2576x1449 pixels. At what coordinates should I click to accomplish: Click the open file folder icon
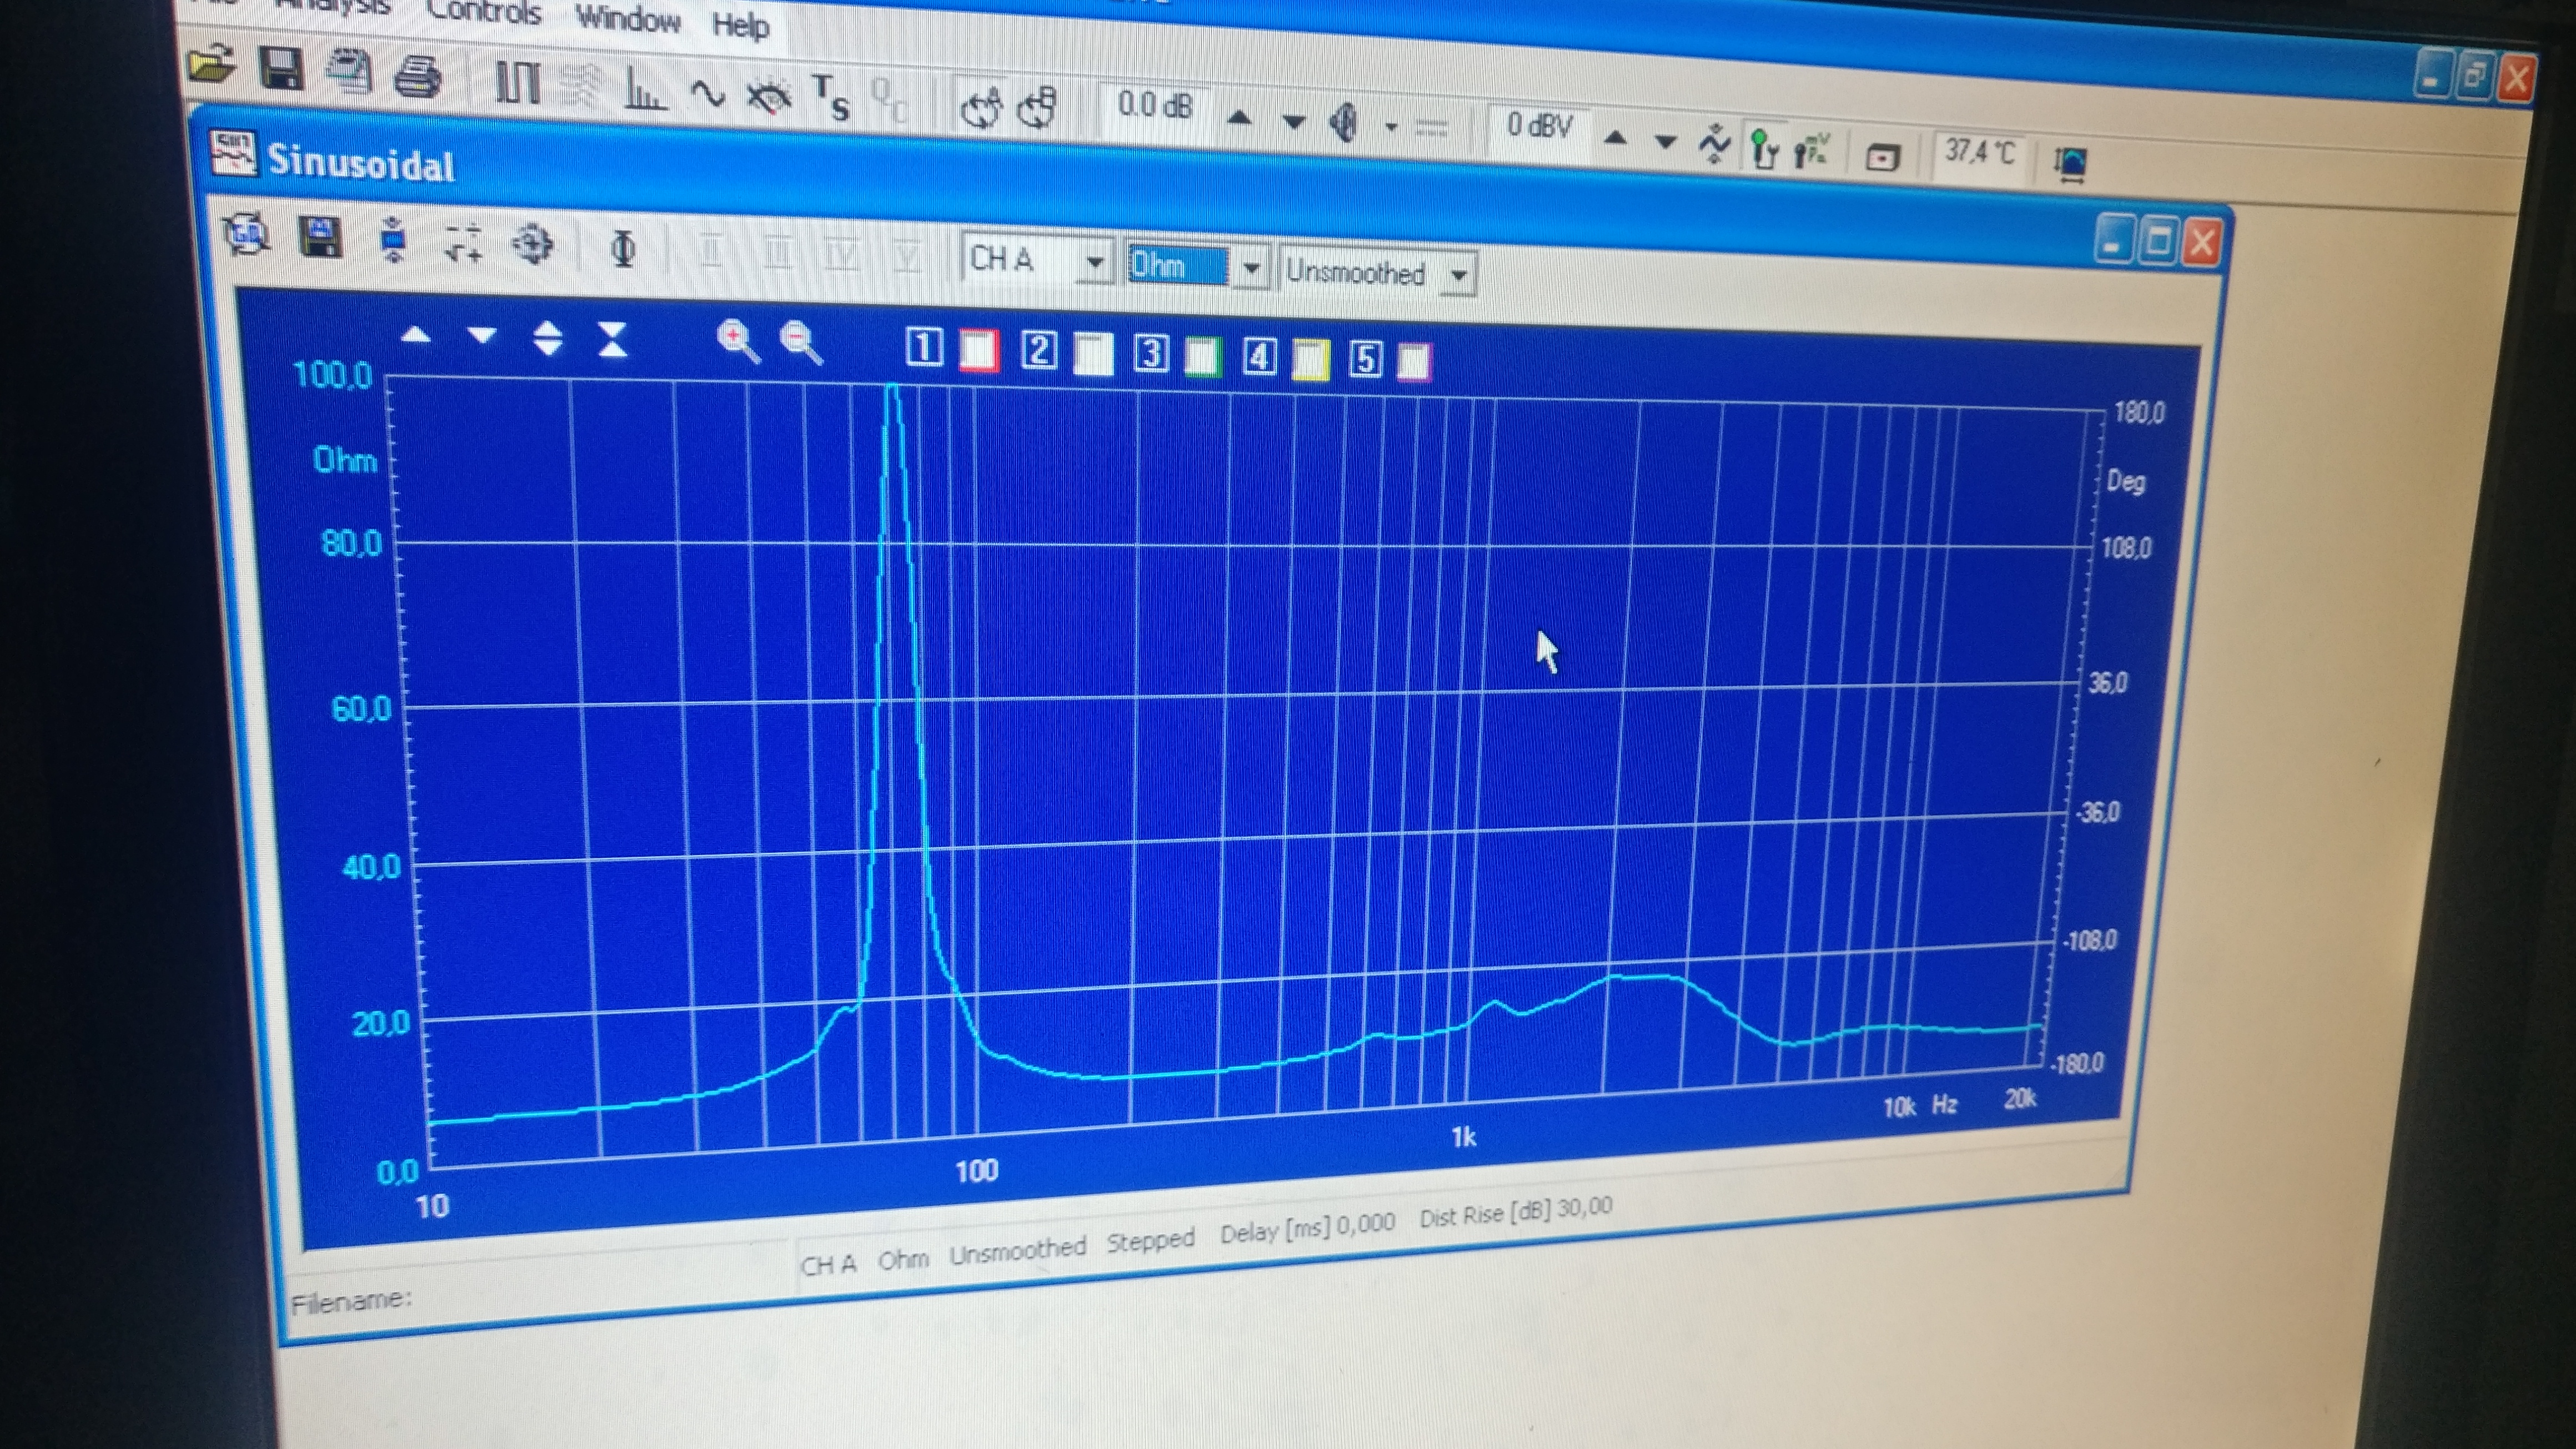(211, 66)
